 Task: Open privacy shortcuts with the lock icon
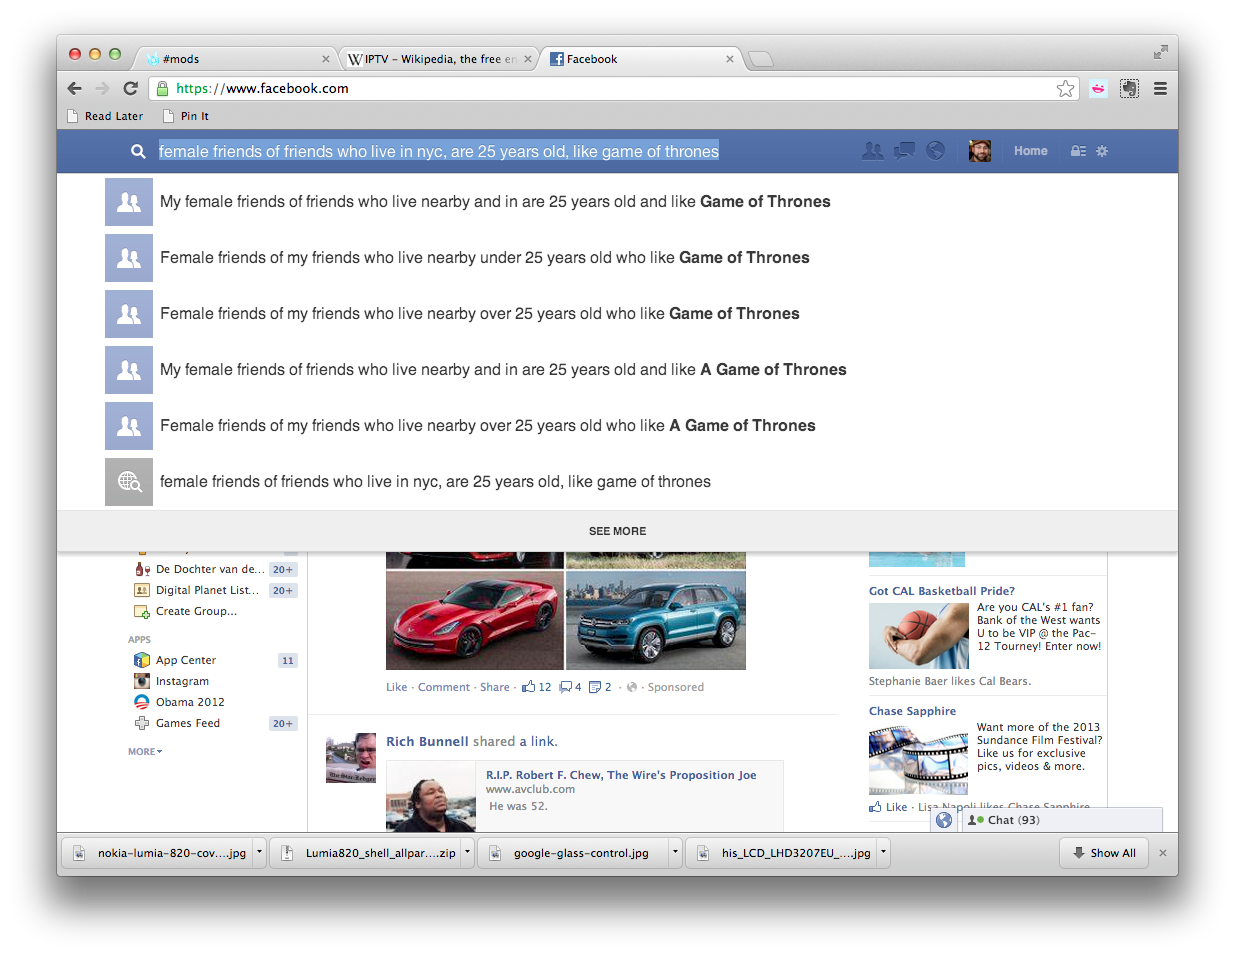1077,151
